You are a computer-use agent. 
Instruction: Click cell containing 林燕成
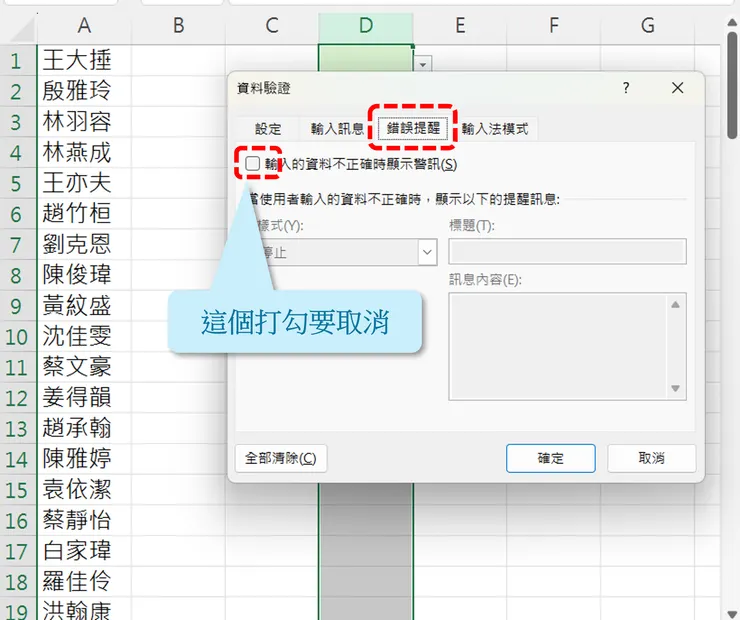(84, 152)
